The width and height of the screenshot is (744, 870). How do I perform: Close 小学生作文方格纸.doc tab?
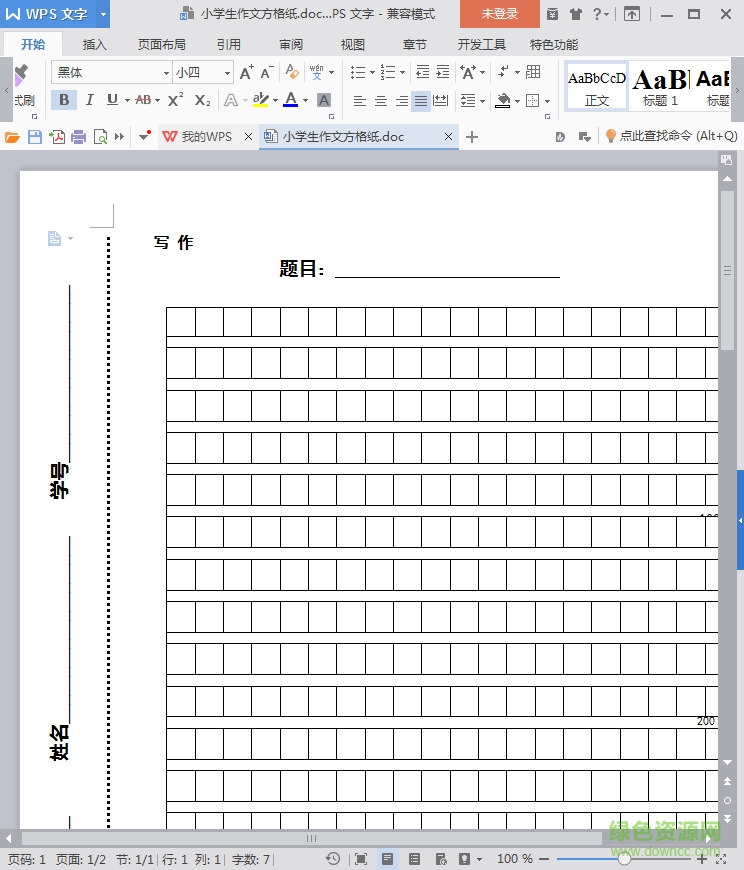448,136
